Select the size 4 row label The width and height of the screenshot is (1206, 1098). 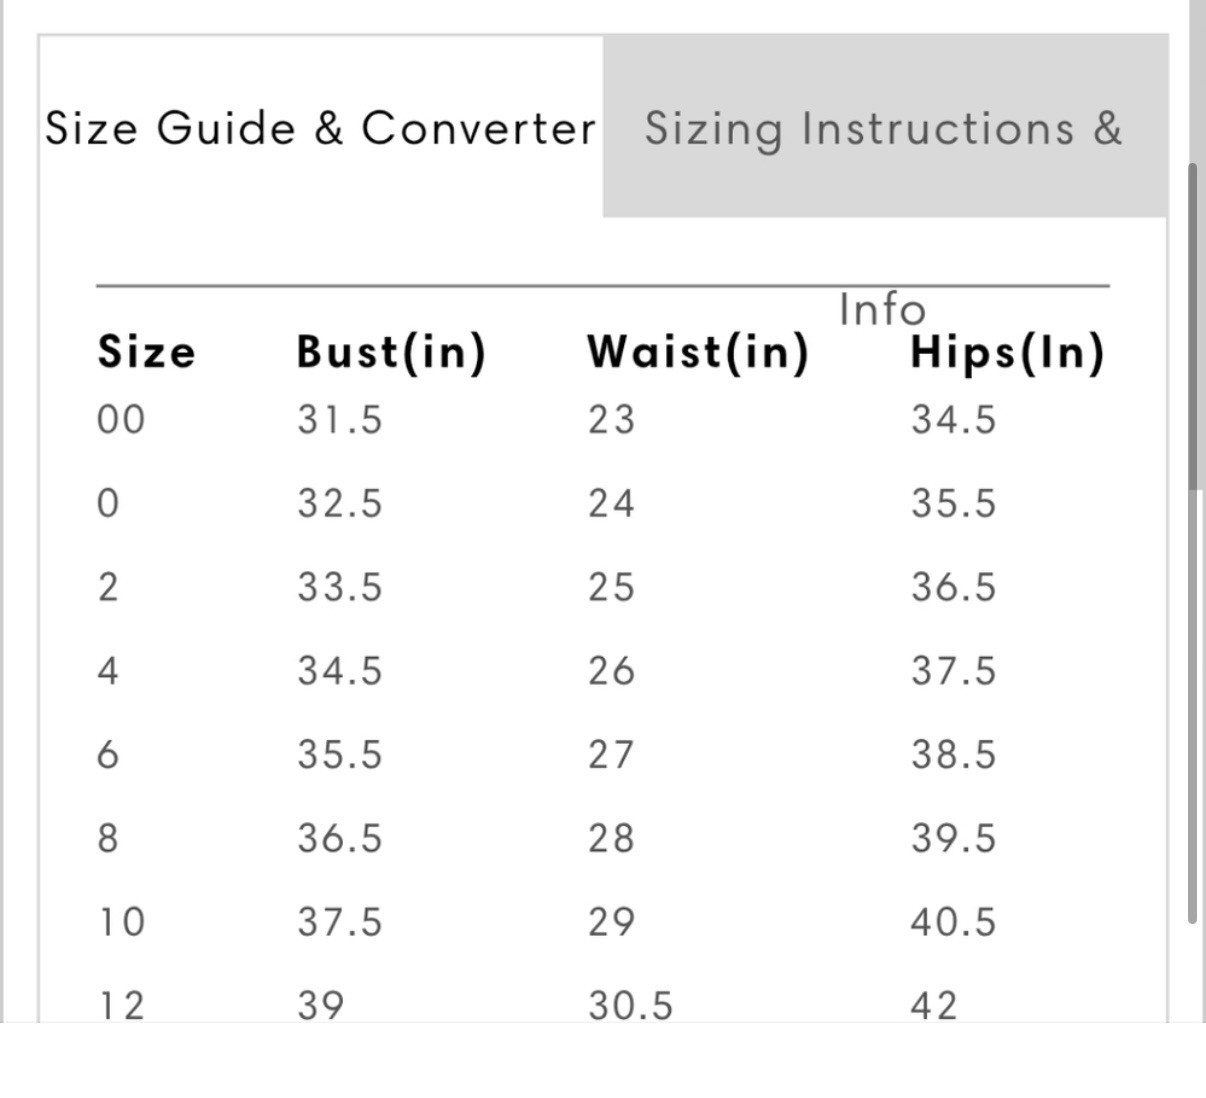tap(108, 670)
